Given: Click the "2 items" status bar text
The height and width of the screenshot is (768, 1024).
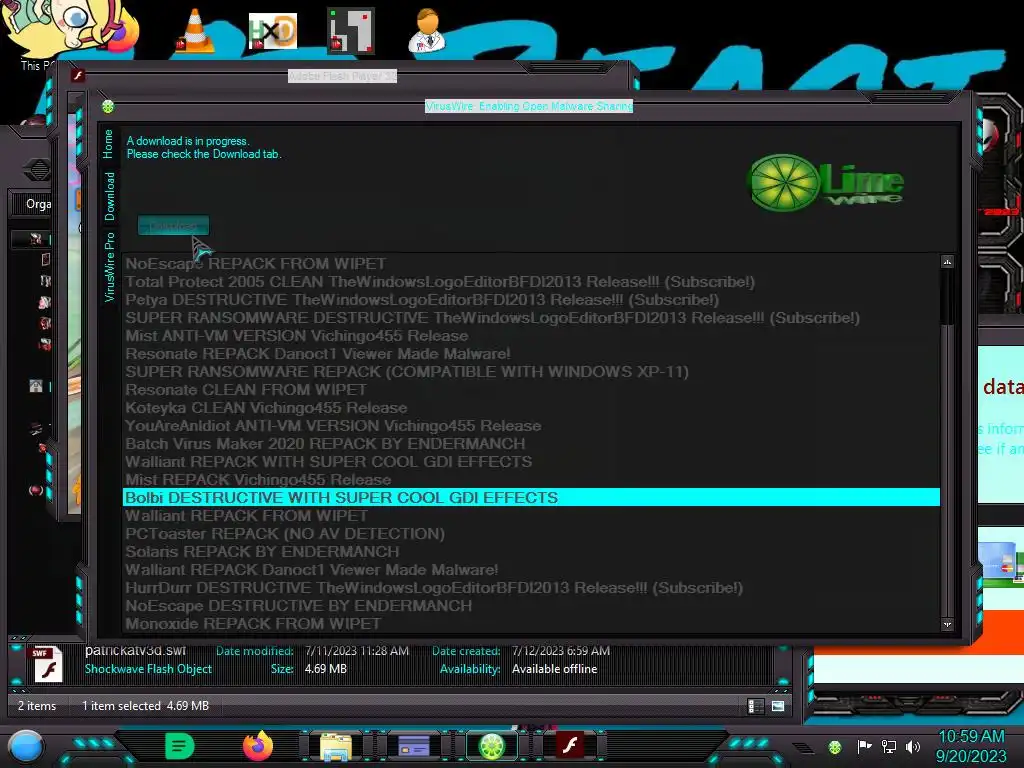Looking at the screenshot, I should (x=37, y=706).
